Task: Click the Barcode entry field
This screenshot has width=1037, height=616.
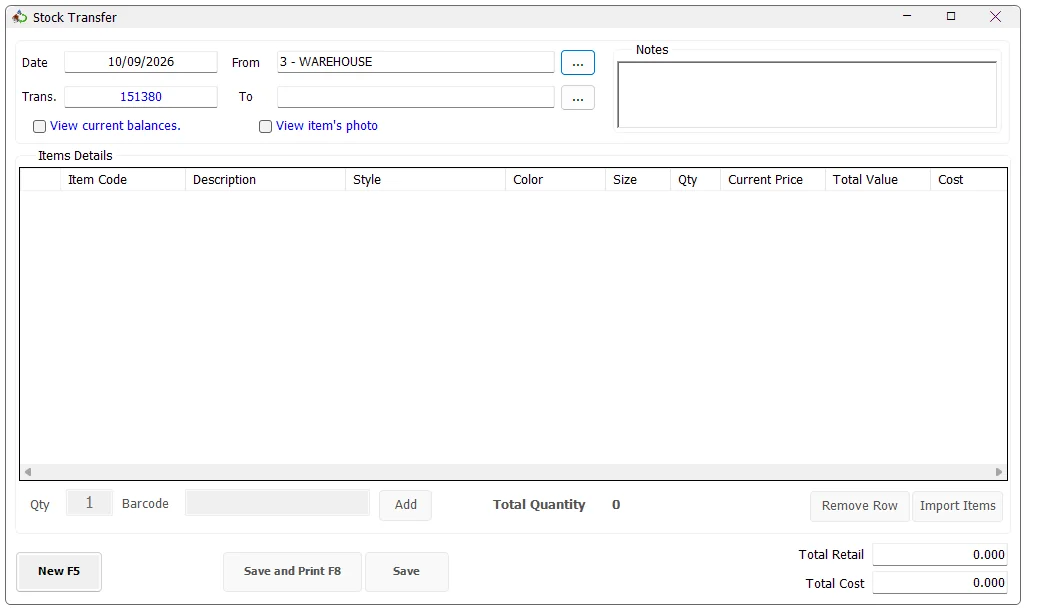Action: [x=277, y=503]
